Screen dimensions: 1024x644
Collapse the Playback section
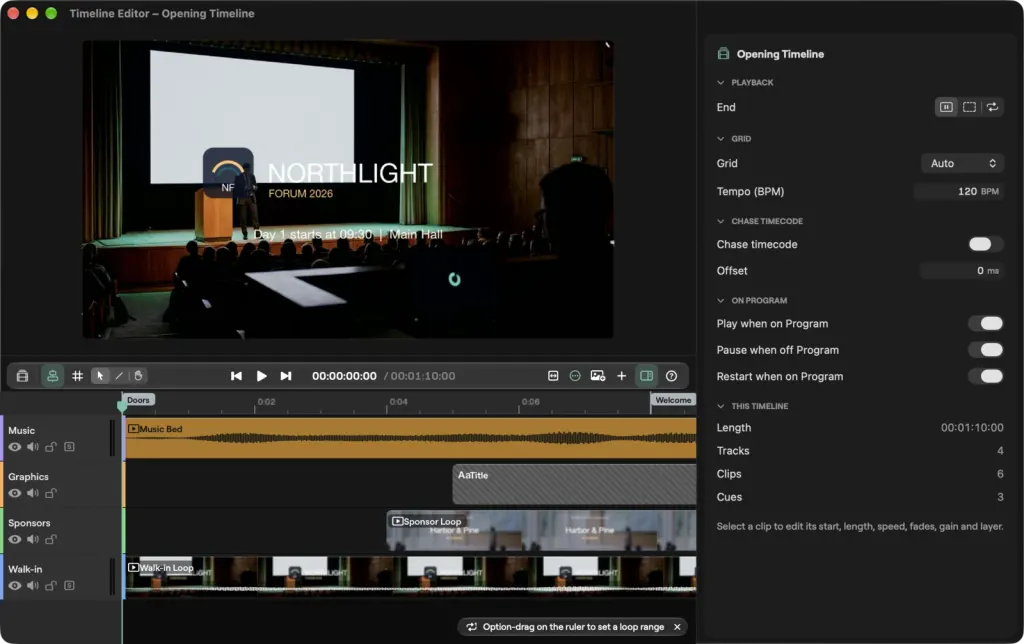[x=745, y=82]
